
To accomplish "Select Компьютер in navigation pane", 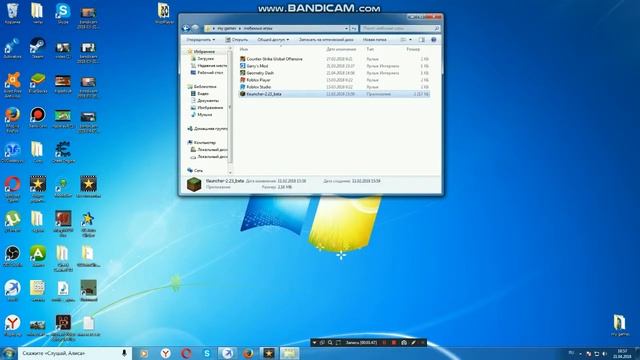I will [204, 142].
